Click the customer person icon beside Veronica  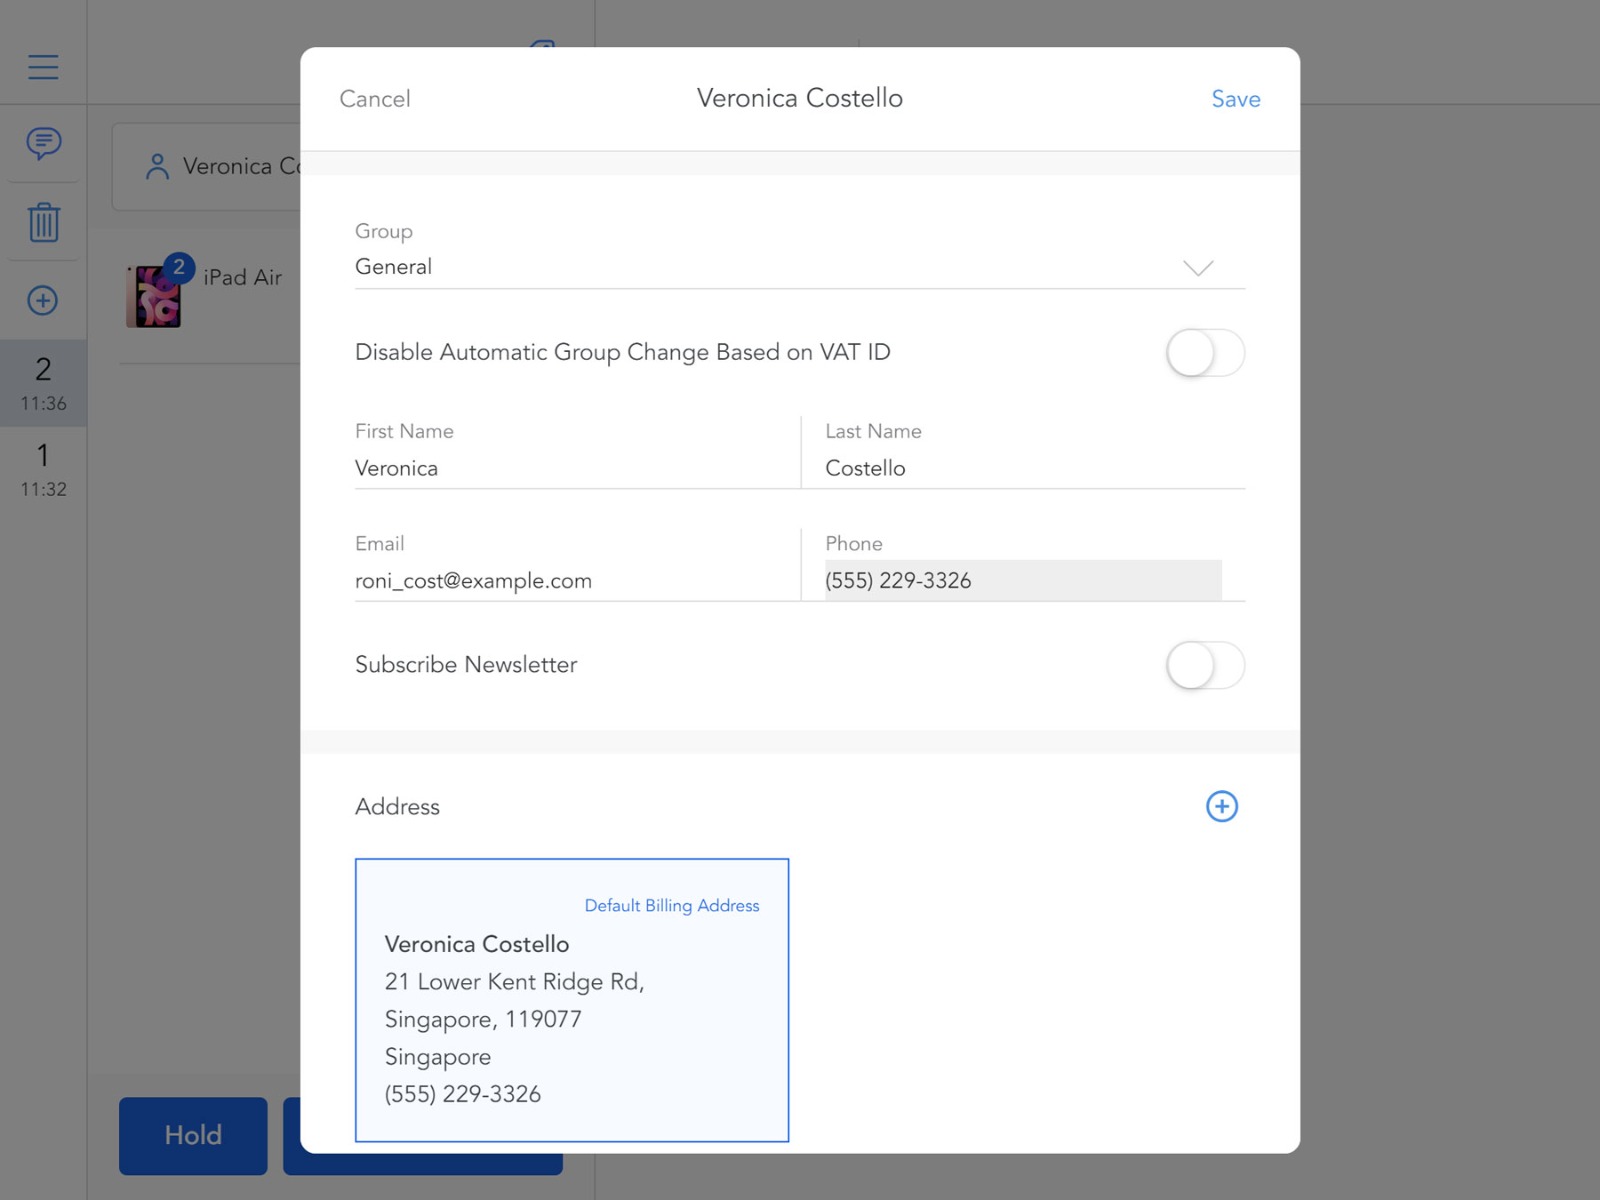[x=157, y=166]
